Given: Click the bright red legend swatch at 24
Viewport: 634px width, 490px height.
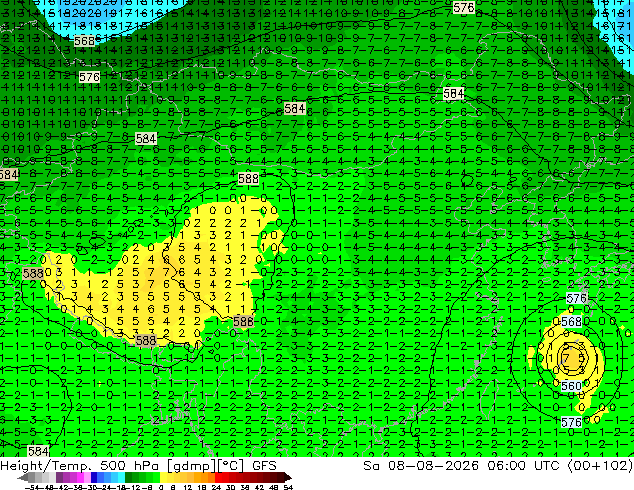Looking at the screenshot, I should (x=218, y=477).
